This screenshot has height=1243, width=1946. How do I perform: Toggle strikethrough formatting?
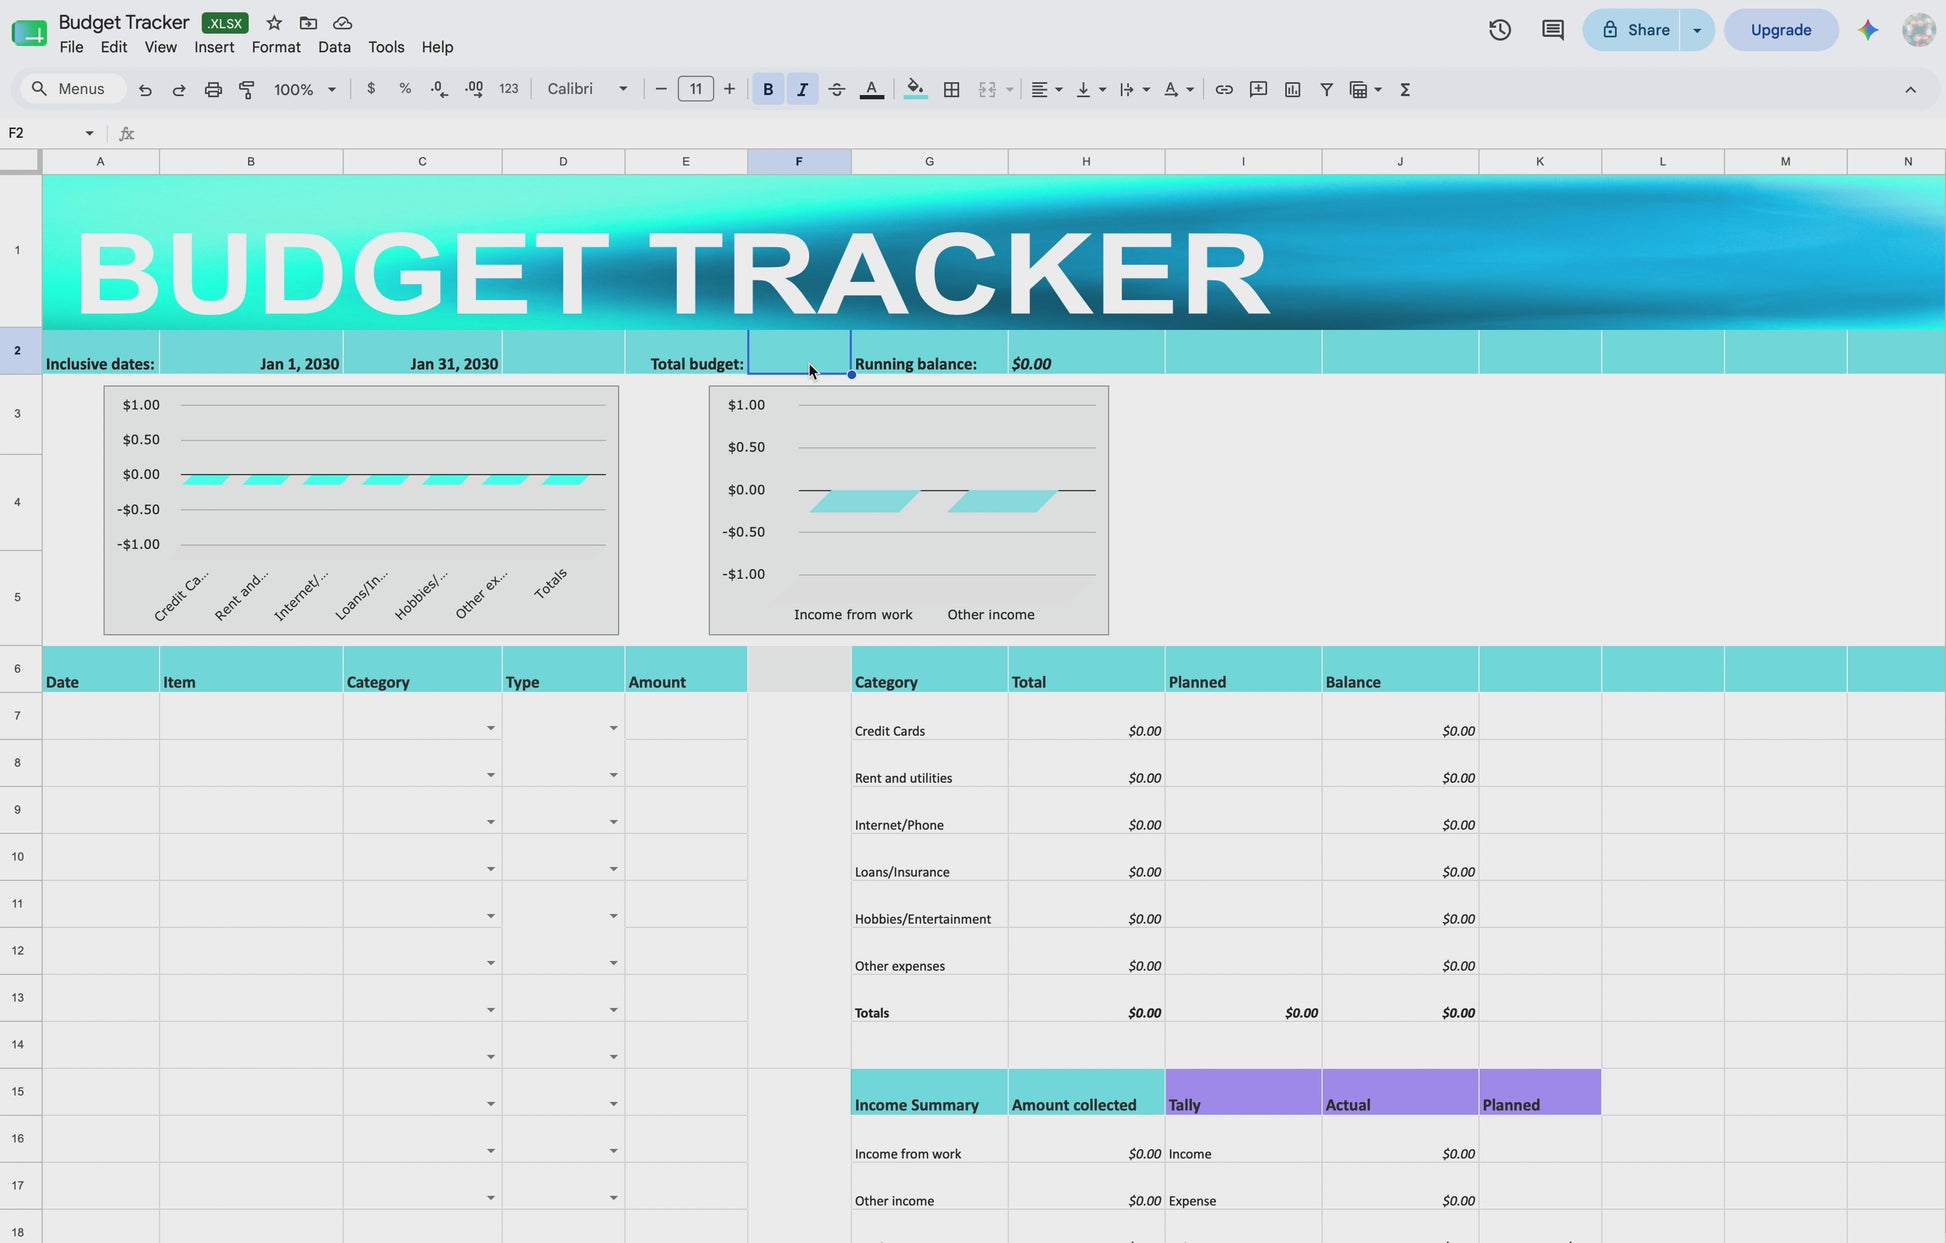[837, 89]
